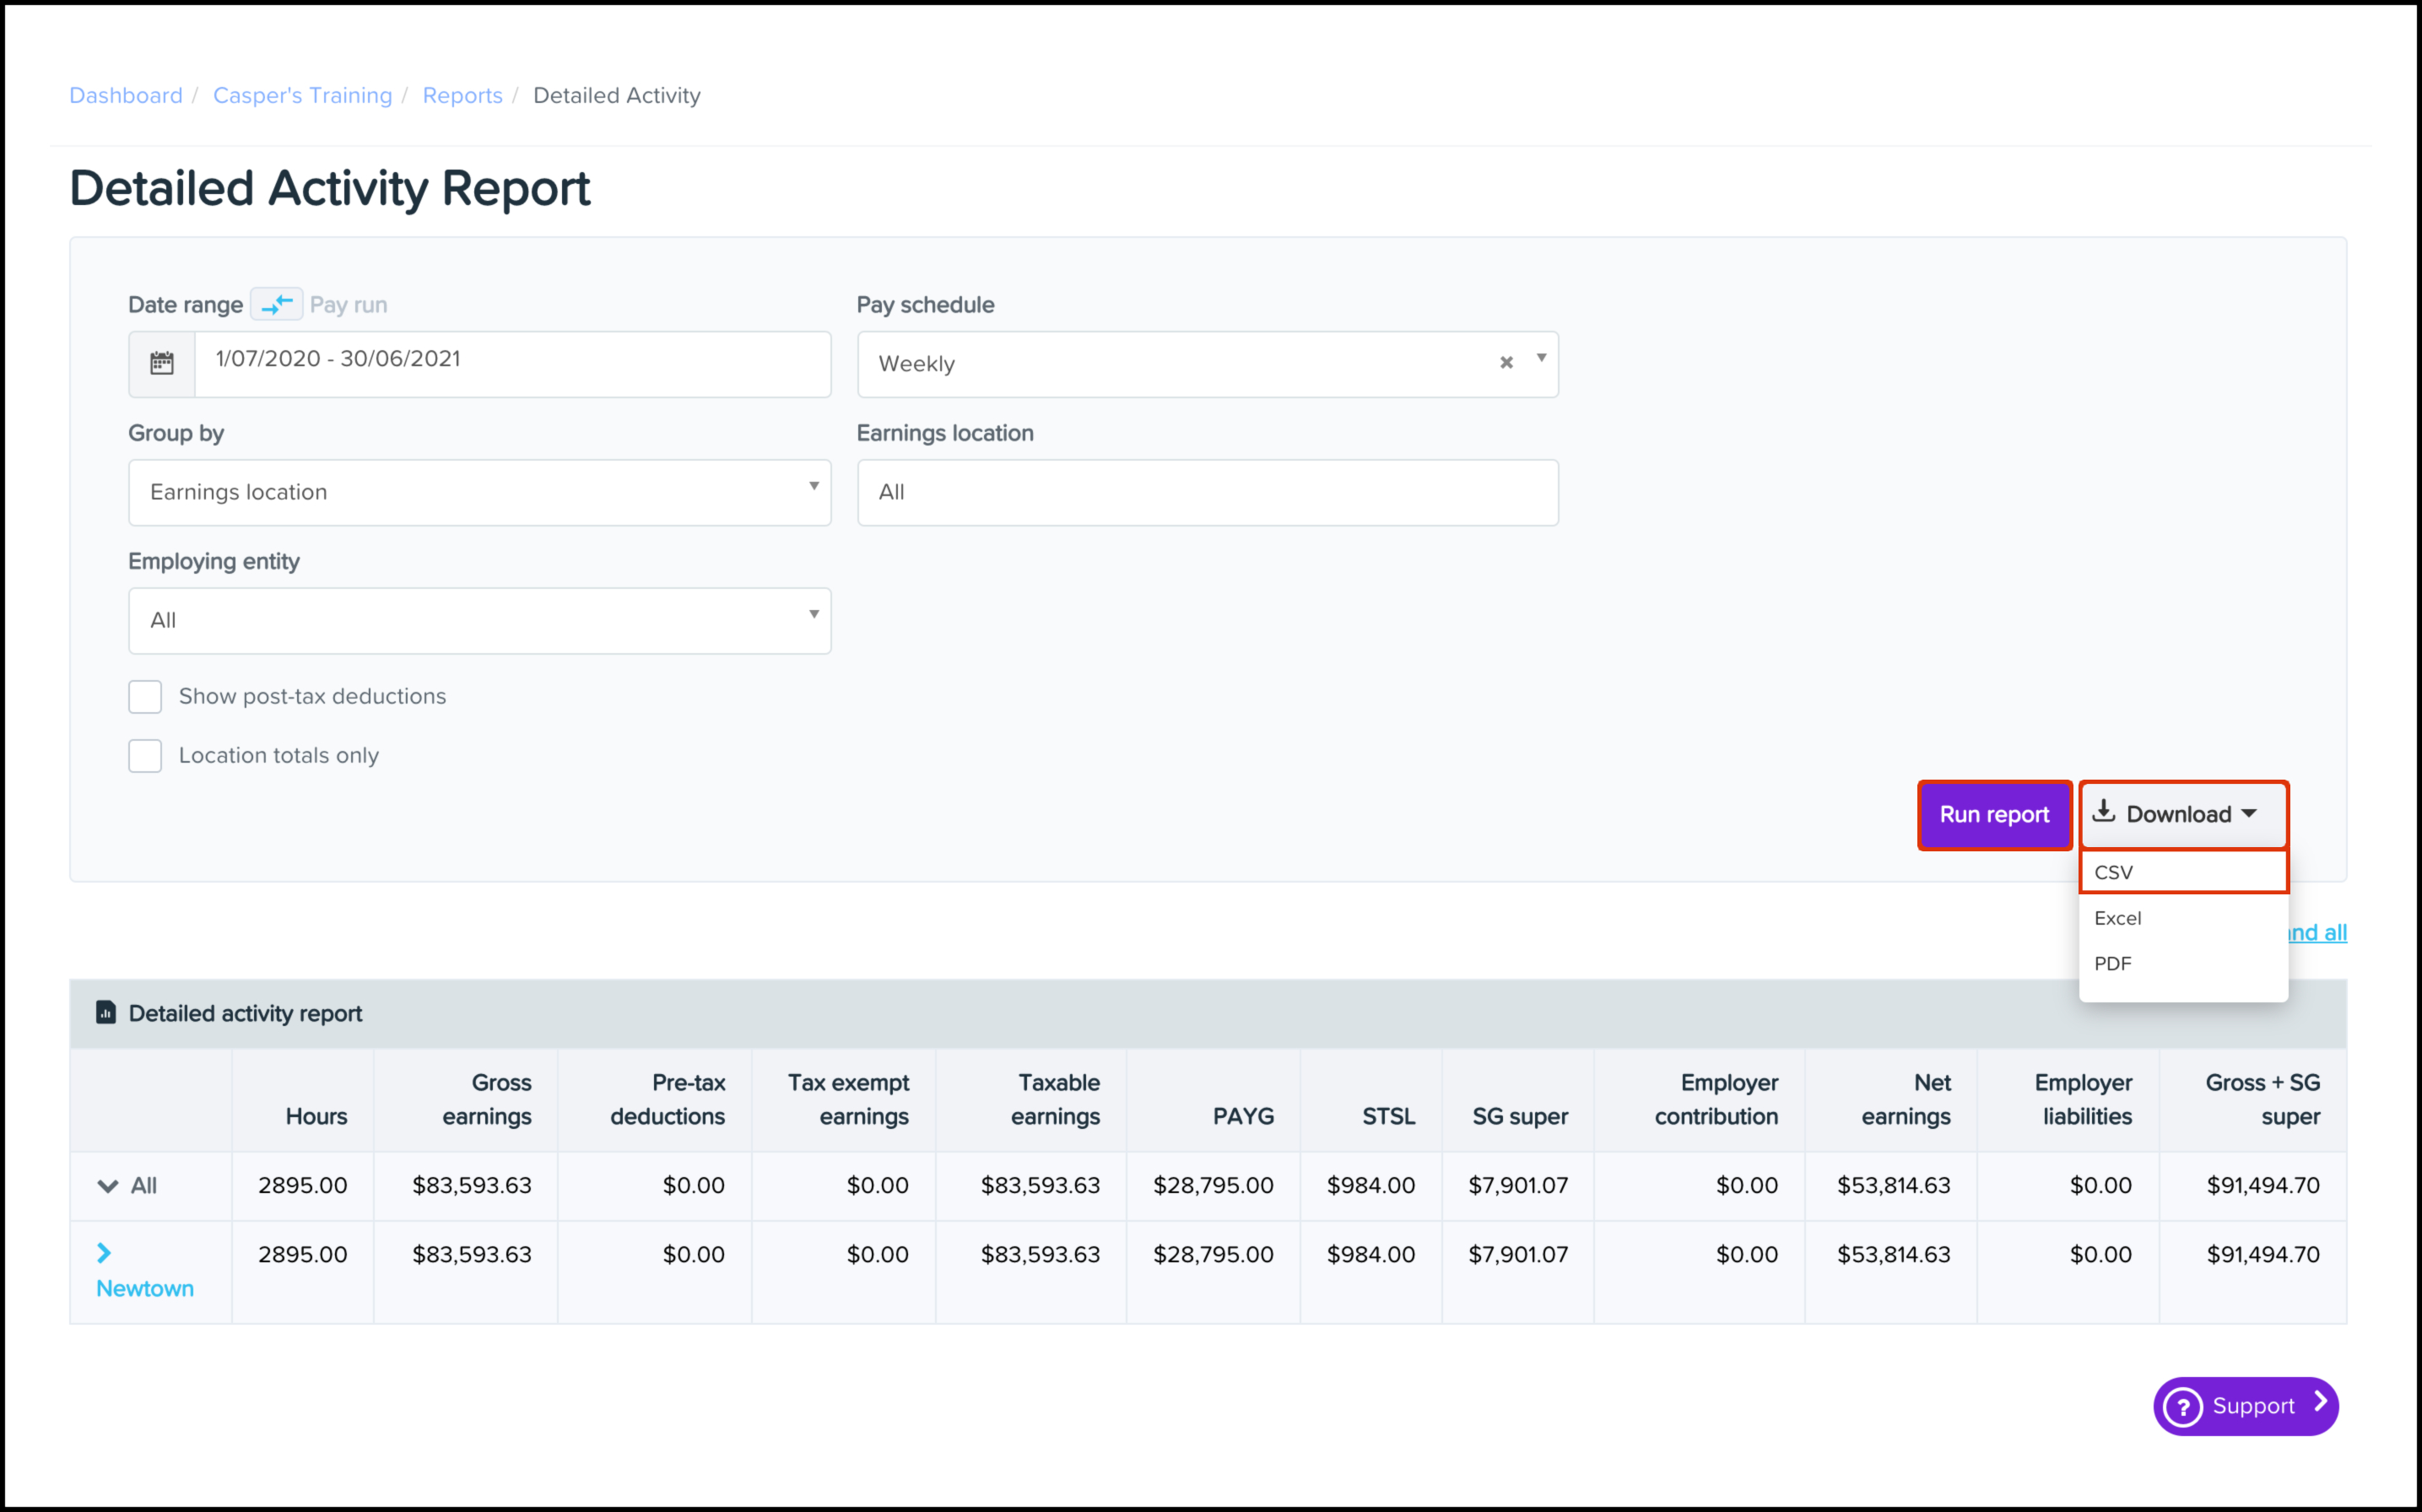Collapse the All row chevron
Viewport: 2422px width, 1512px height.
click(x=108, y=1186)
